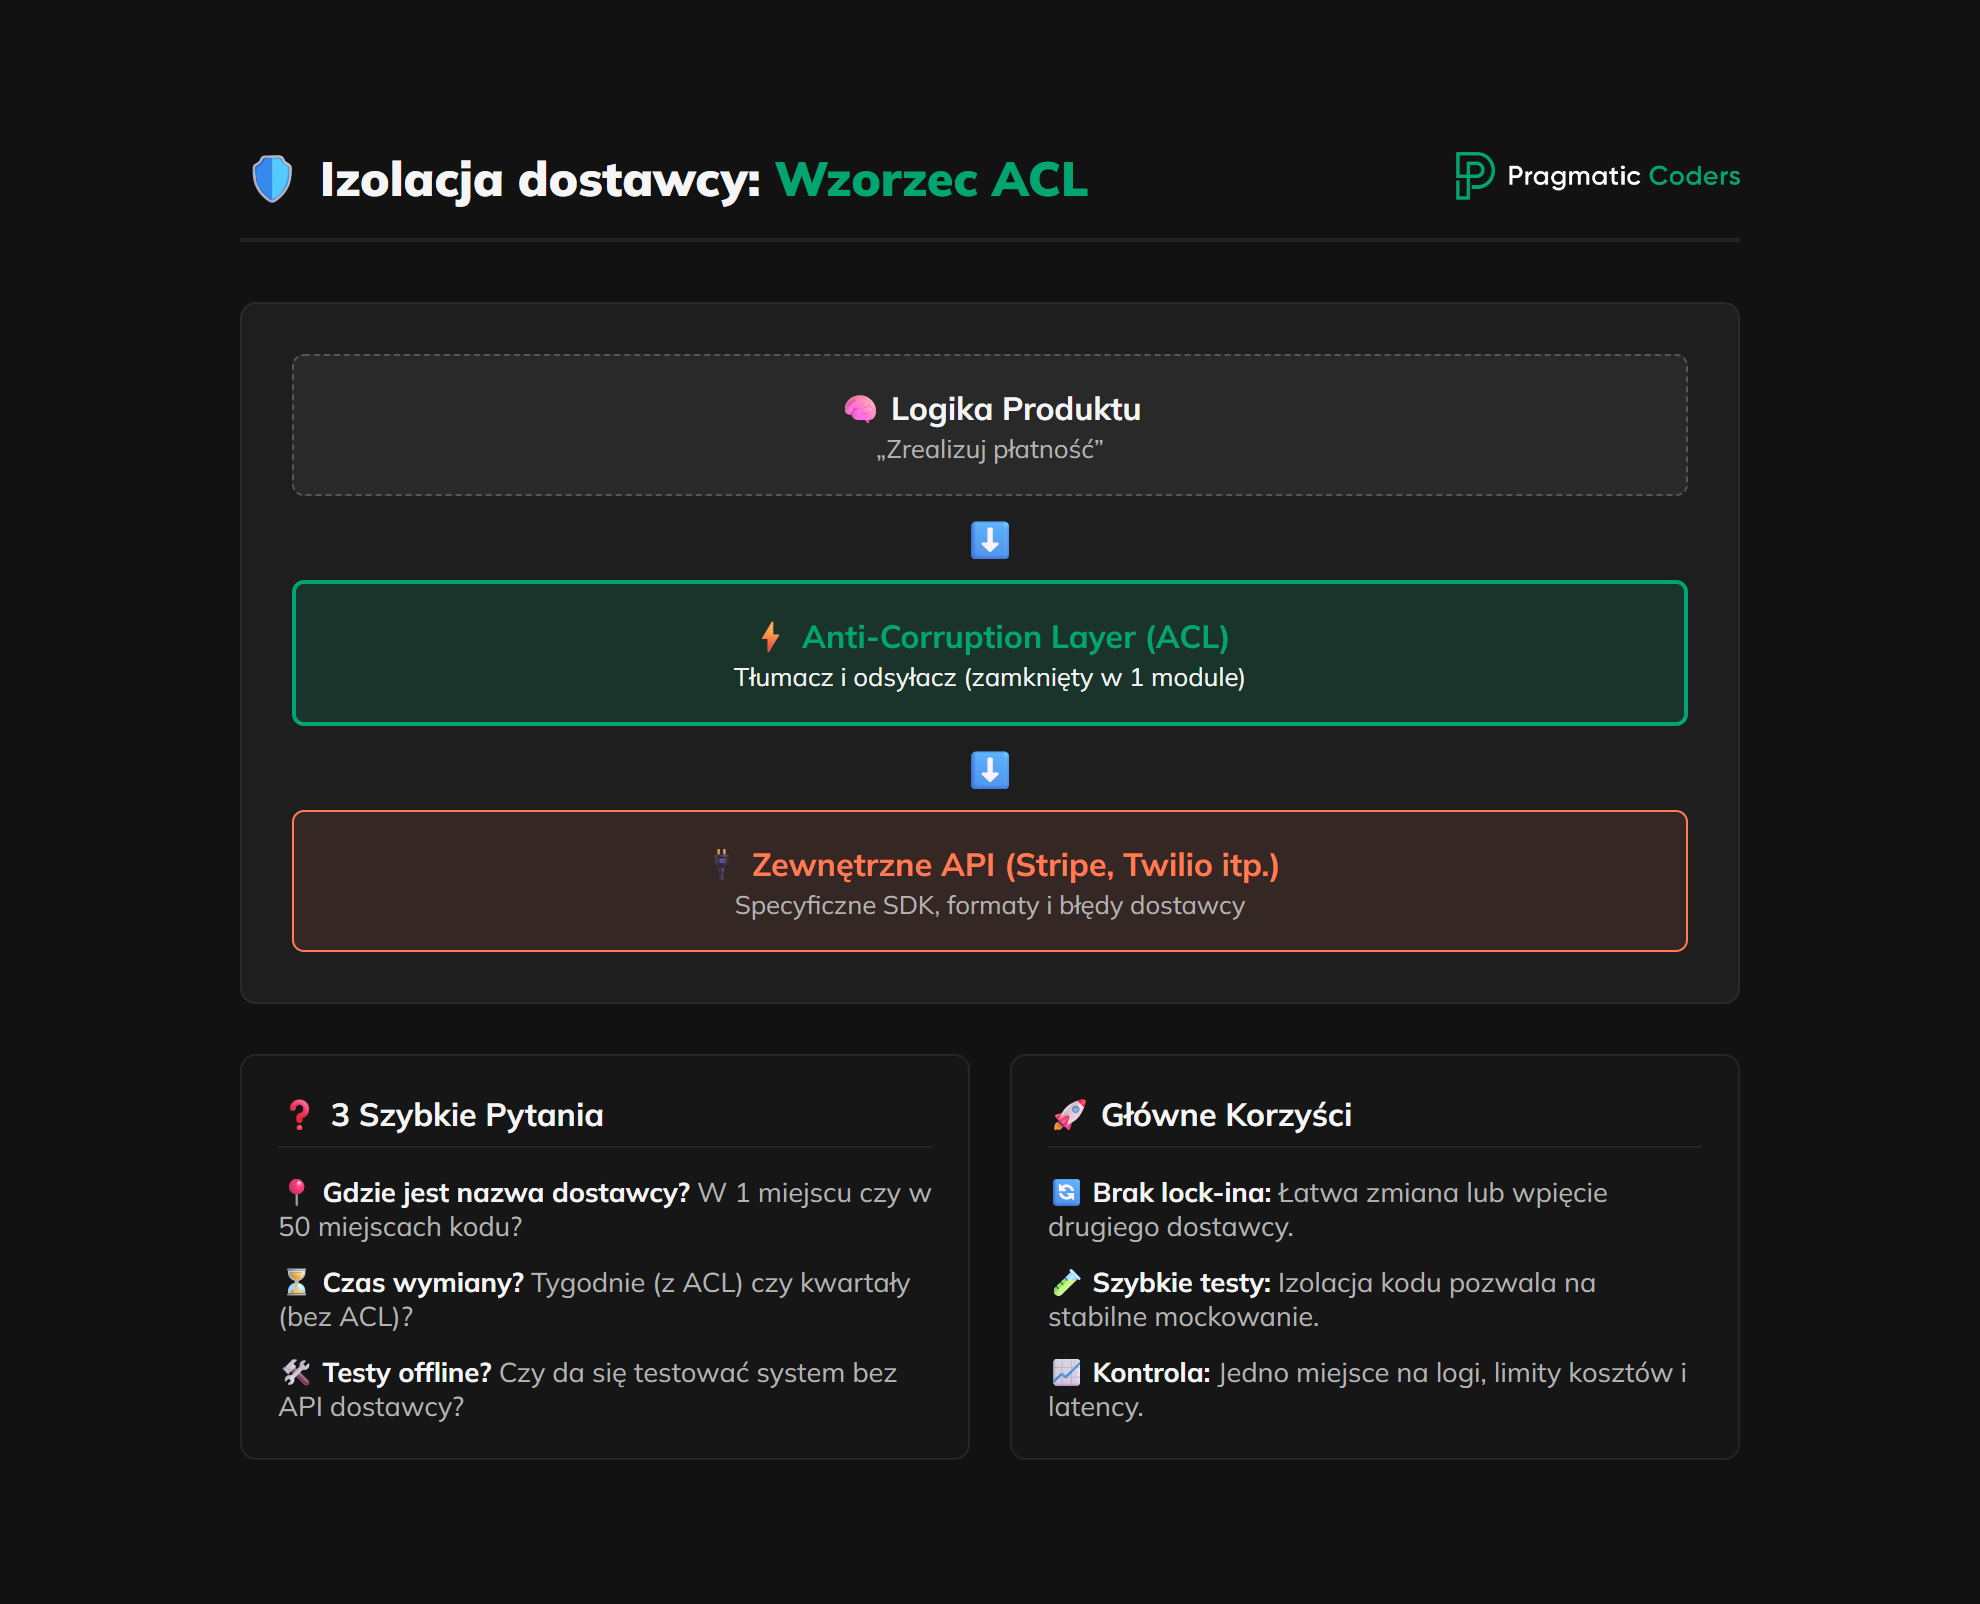This screenshot has width=1980, height=1604.
Task: Click 'Gdzie jest nazwa dostawcy?' question
Action: (x=506, y=1193)
